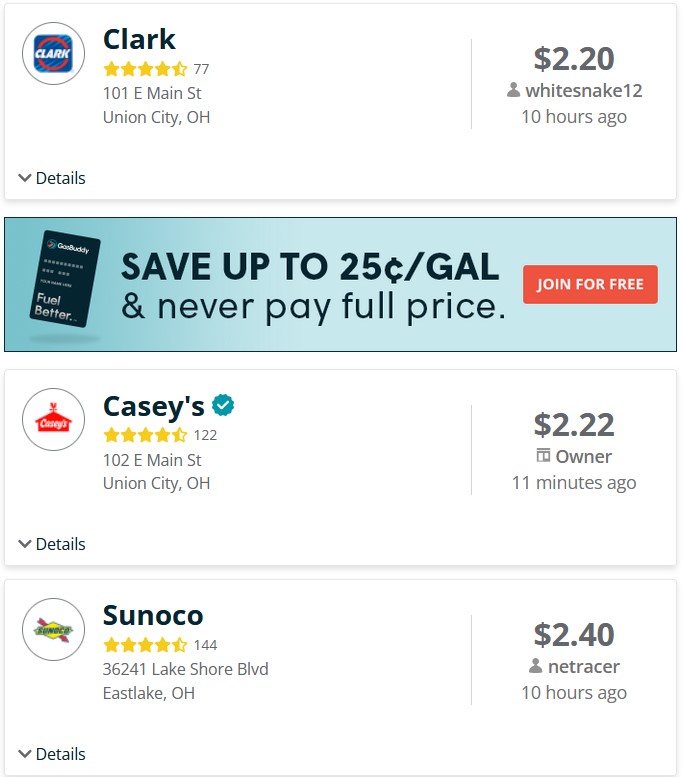Open the Sunoco station name link

(153, 615)
